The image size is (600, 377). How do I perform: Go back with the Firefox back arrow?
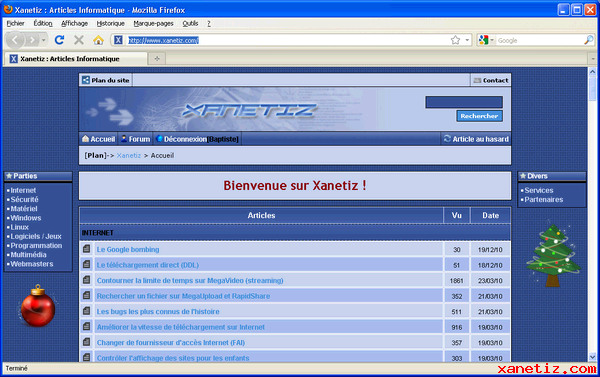(15, 40)
